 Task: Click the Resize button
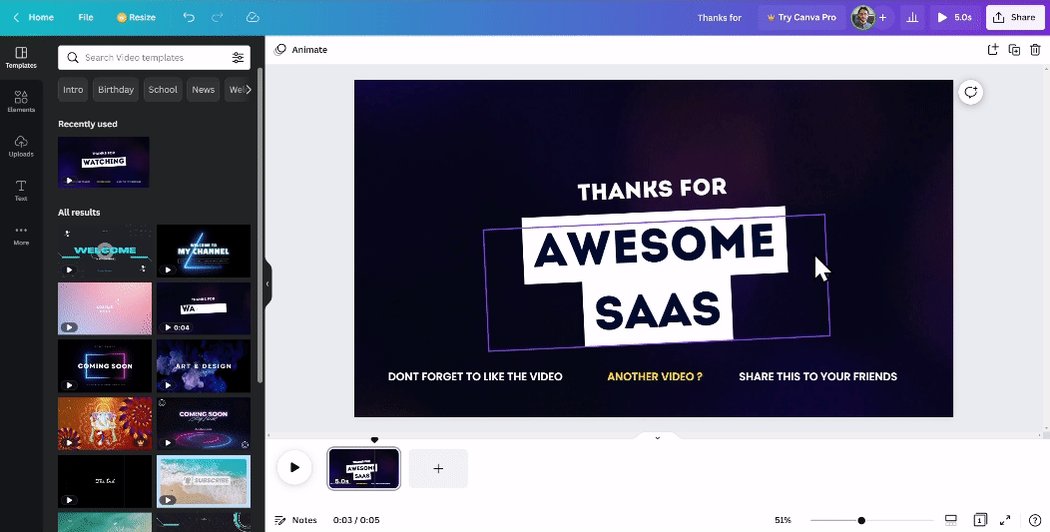coord(136,17)
